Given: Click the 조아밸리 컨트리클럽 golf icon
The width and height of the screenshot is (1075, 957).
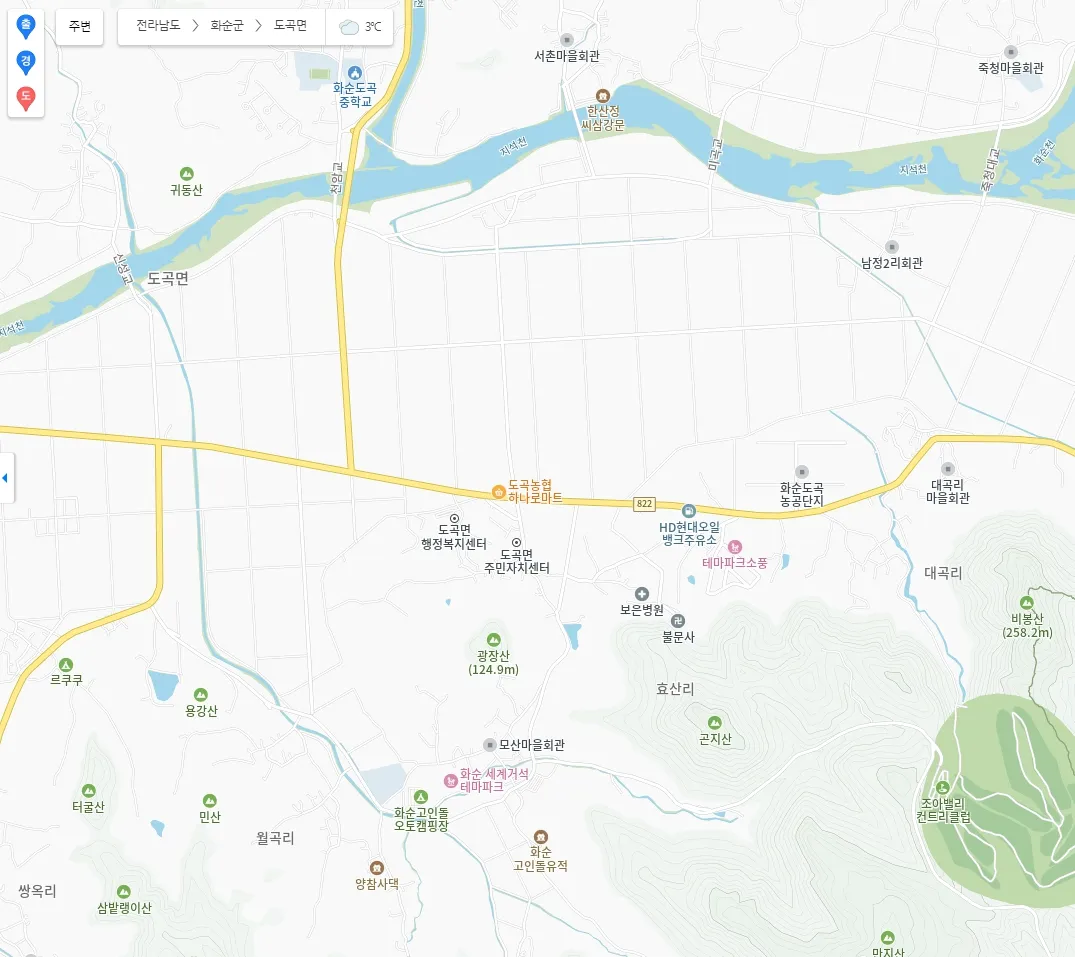Looking at the screenshot, I should click(x=943, y=787).
